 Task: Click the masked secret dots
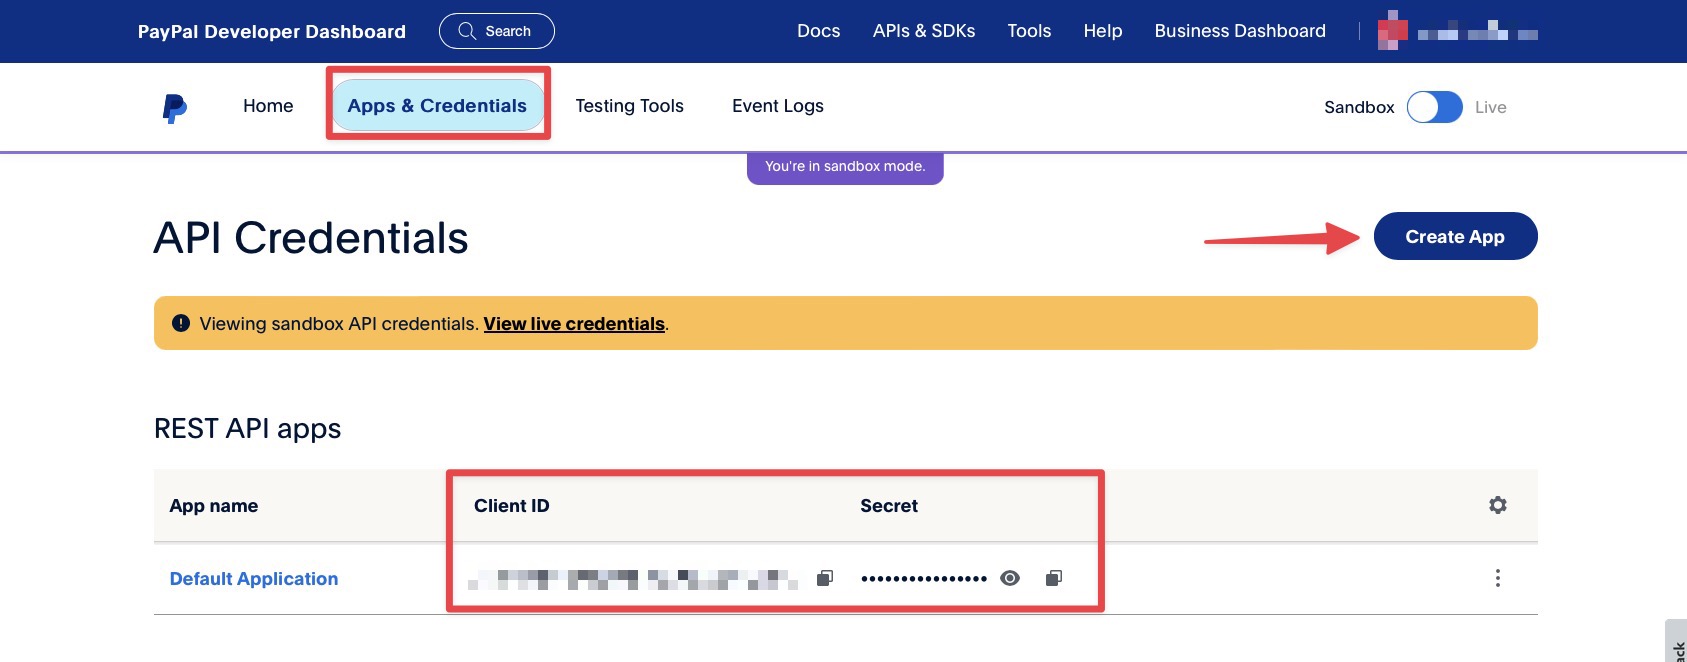pyautogui.click(x=924, y=578)
